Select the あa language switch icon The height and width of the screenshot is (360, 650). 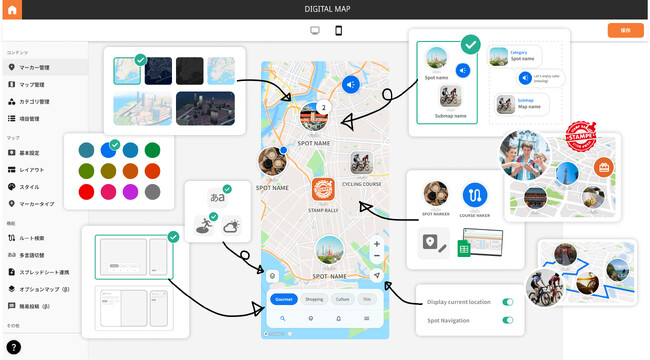217,197
